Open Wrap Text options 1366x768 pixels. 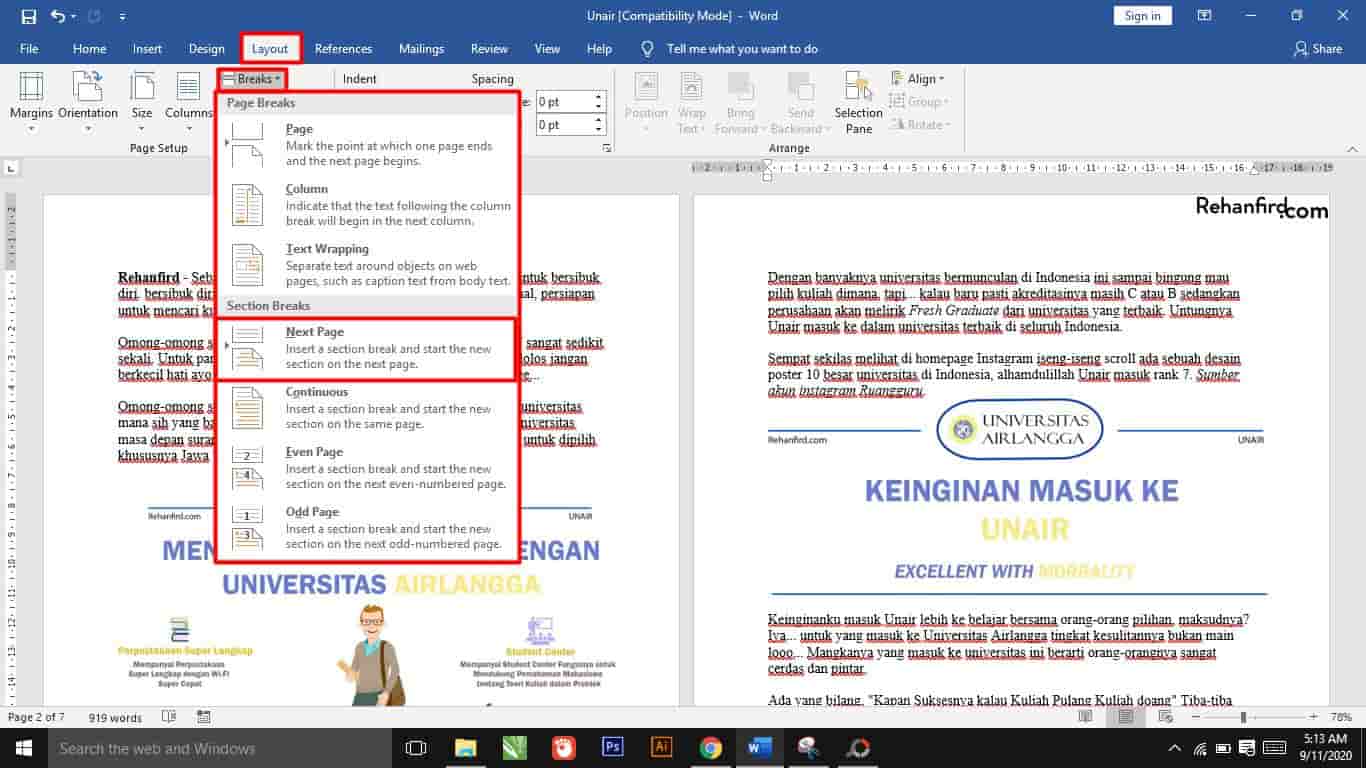click(x=691, y=103)
